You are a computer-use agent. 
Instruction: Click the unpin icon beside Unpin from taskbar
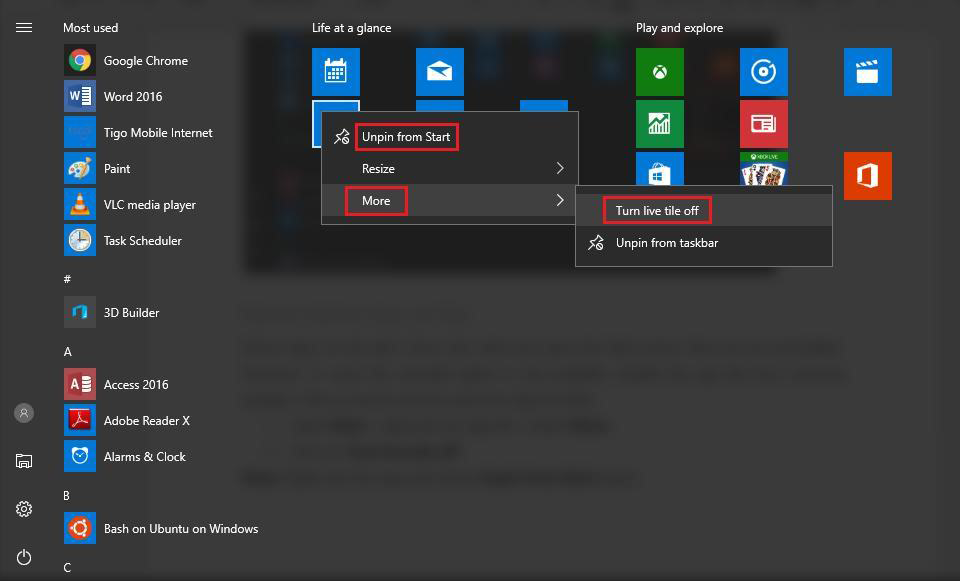coord(596,243)
